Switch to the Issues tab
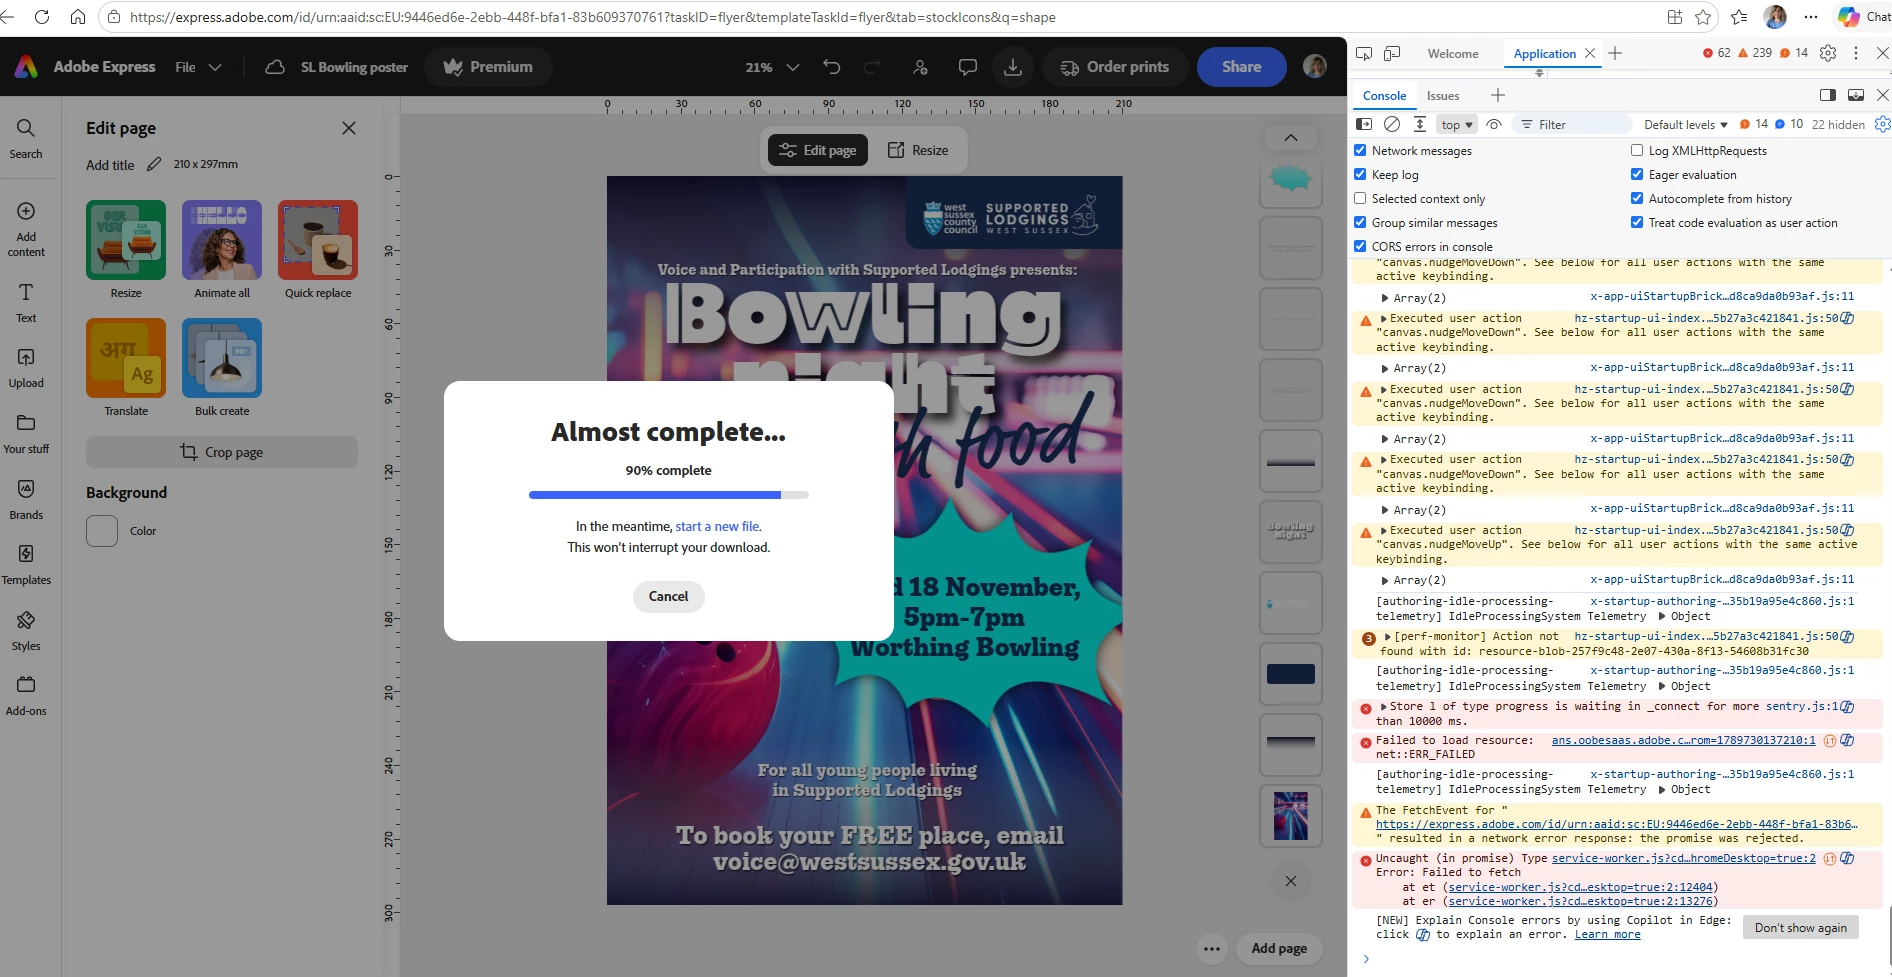1892x977 pixels. [x=1443, y=96]
